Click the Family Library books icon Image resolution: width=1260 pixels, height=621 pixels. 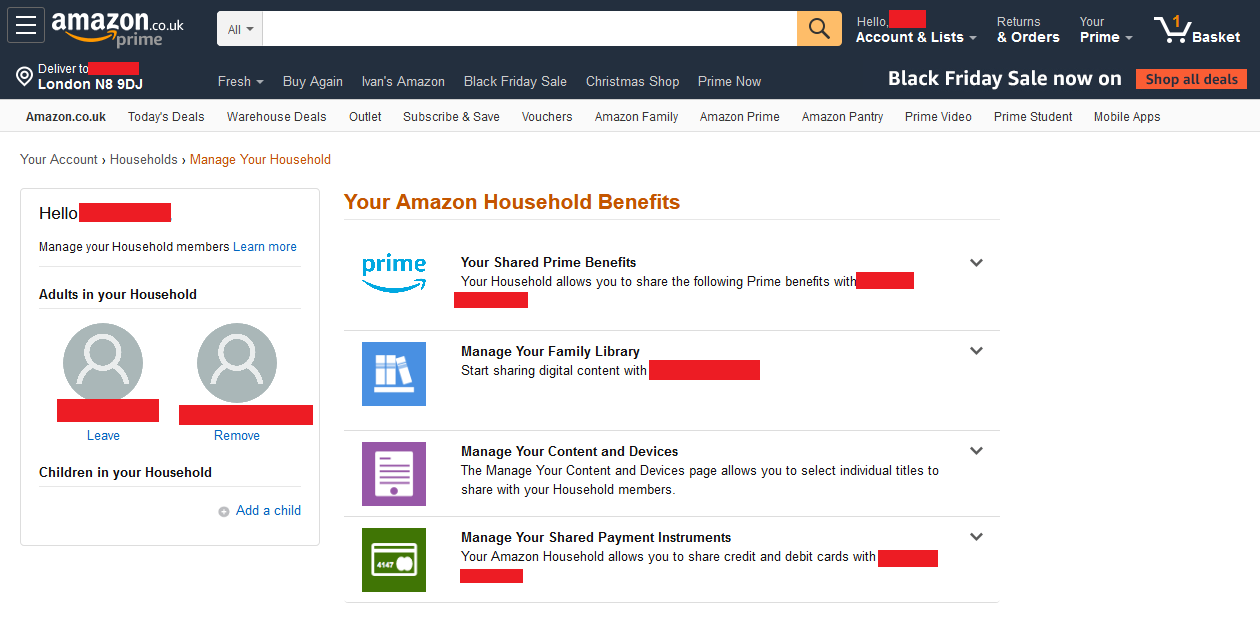pyautogui.click(x=394, y=374)
